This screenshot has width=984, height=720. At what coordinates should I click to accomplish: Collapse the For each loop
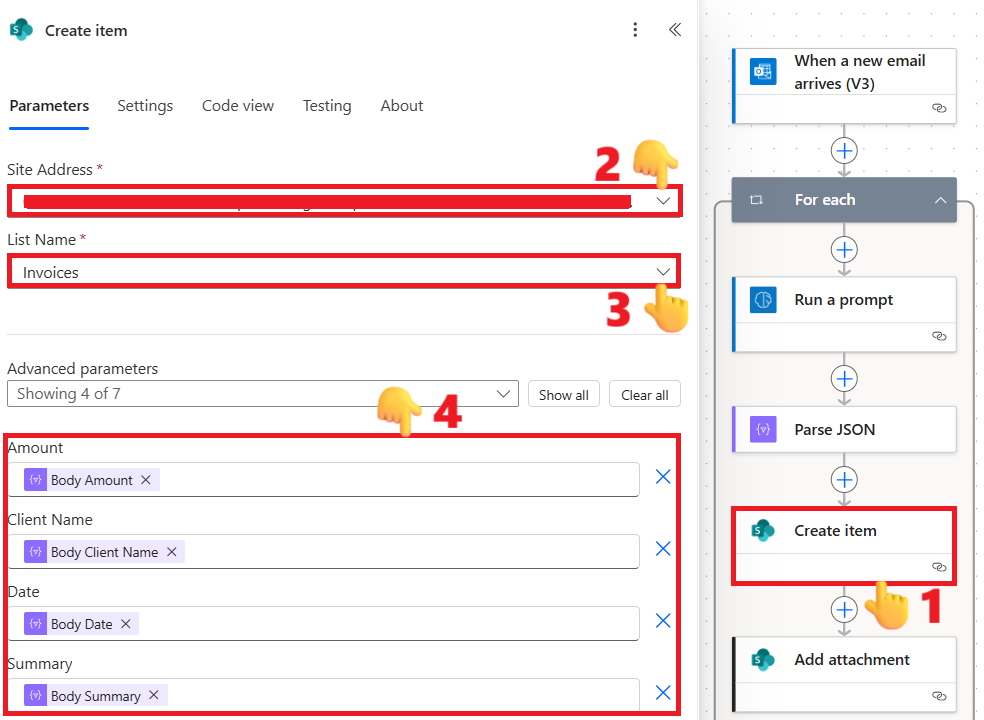940,200
